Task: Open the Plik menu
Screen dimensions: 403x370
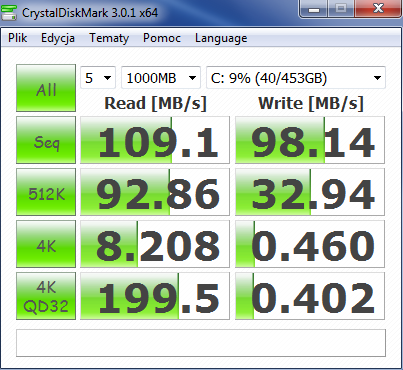Action: 17,38
